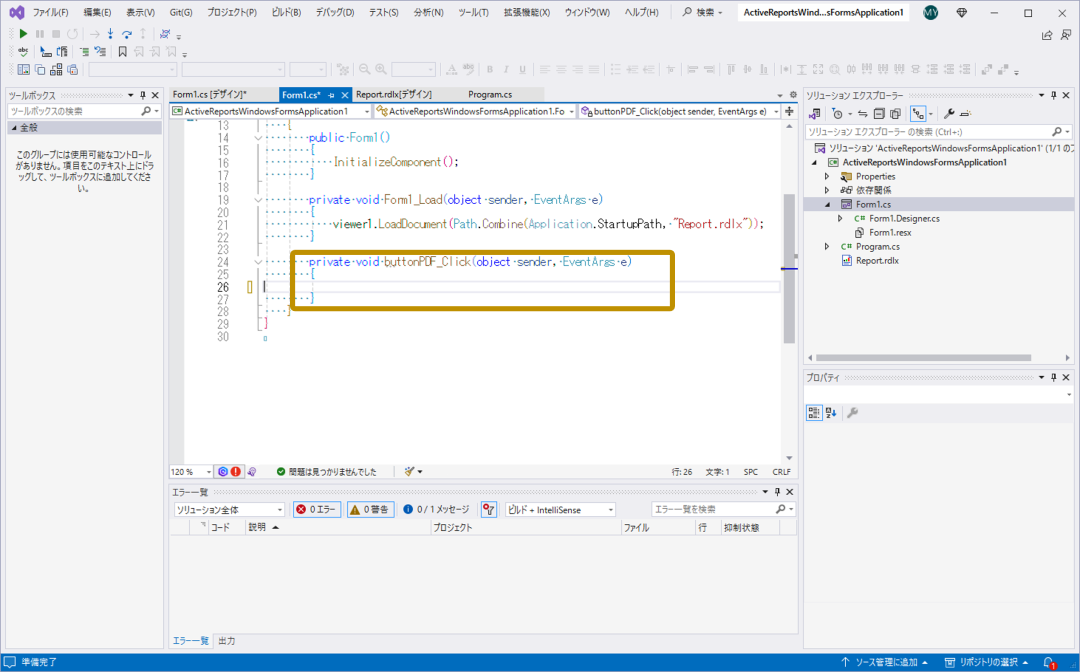
Task: Click the vertical scrollbar in code editor
Action: (x=789, y=269)
